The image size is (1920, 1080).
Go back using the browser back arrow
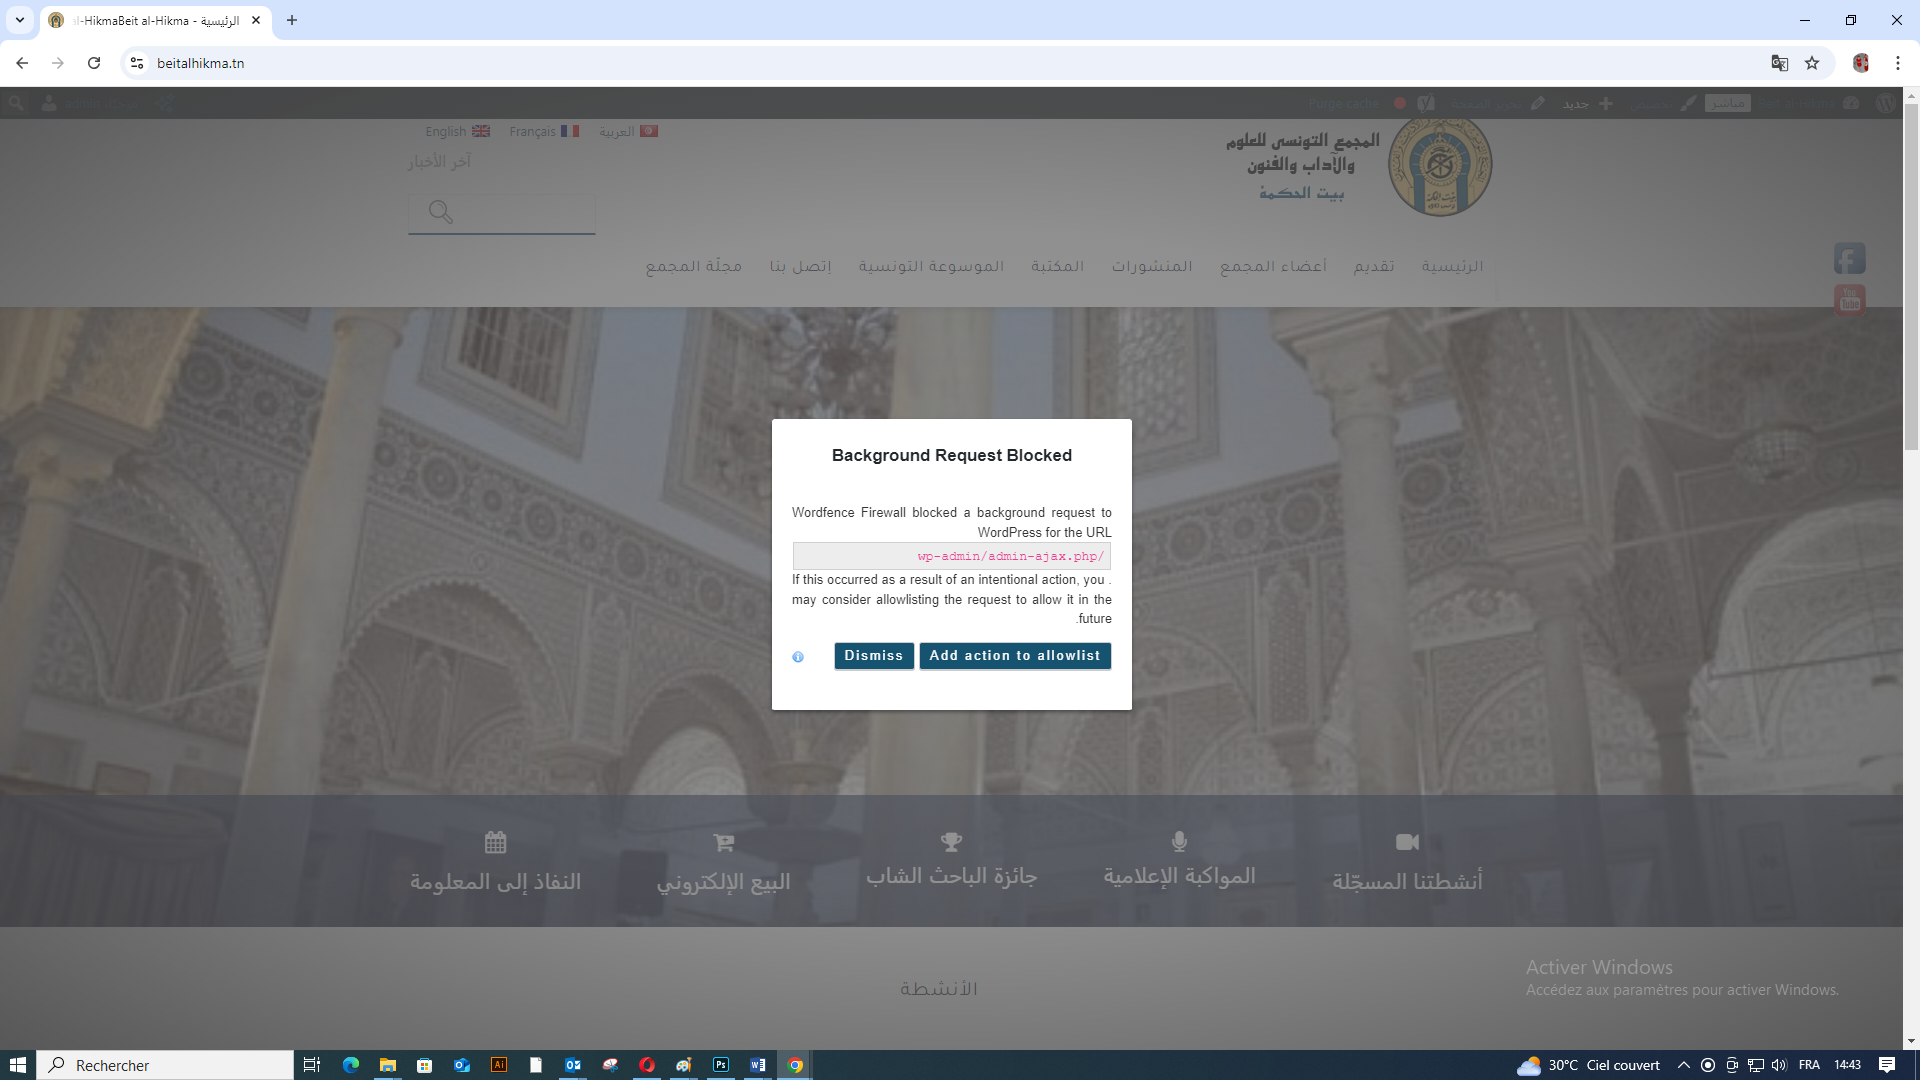[22, 63]
